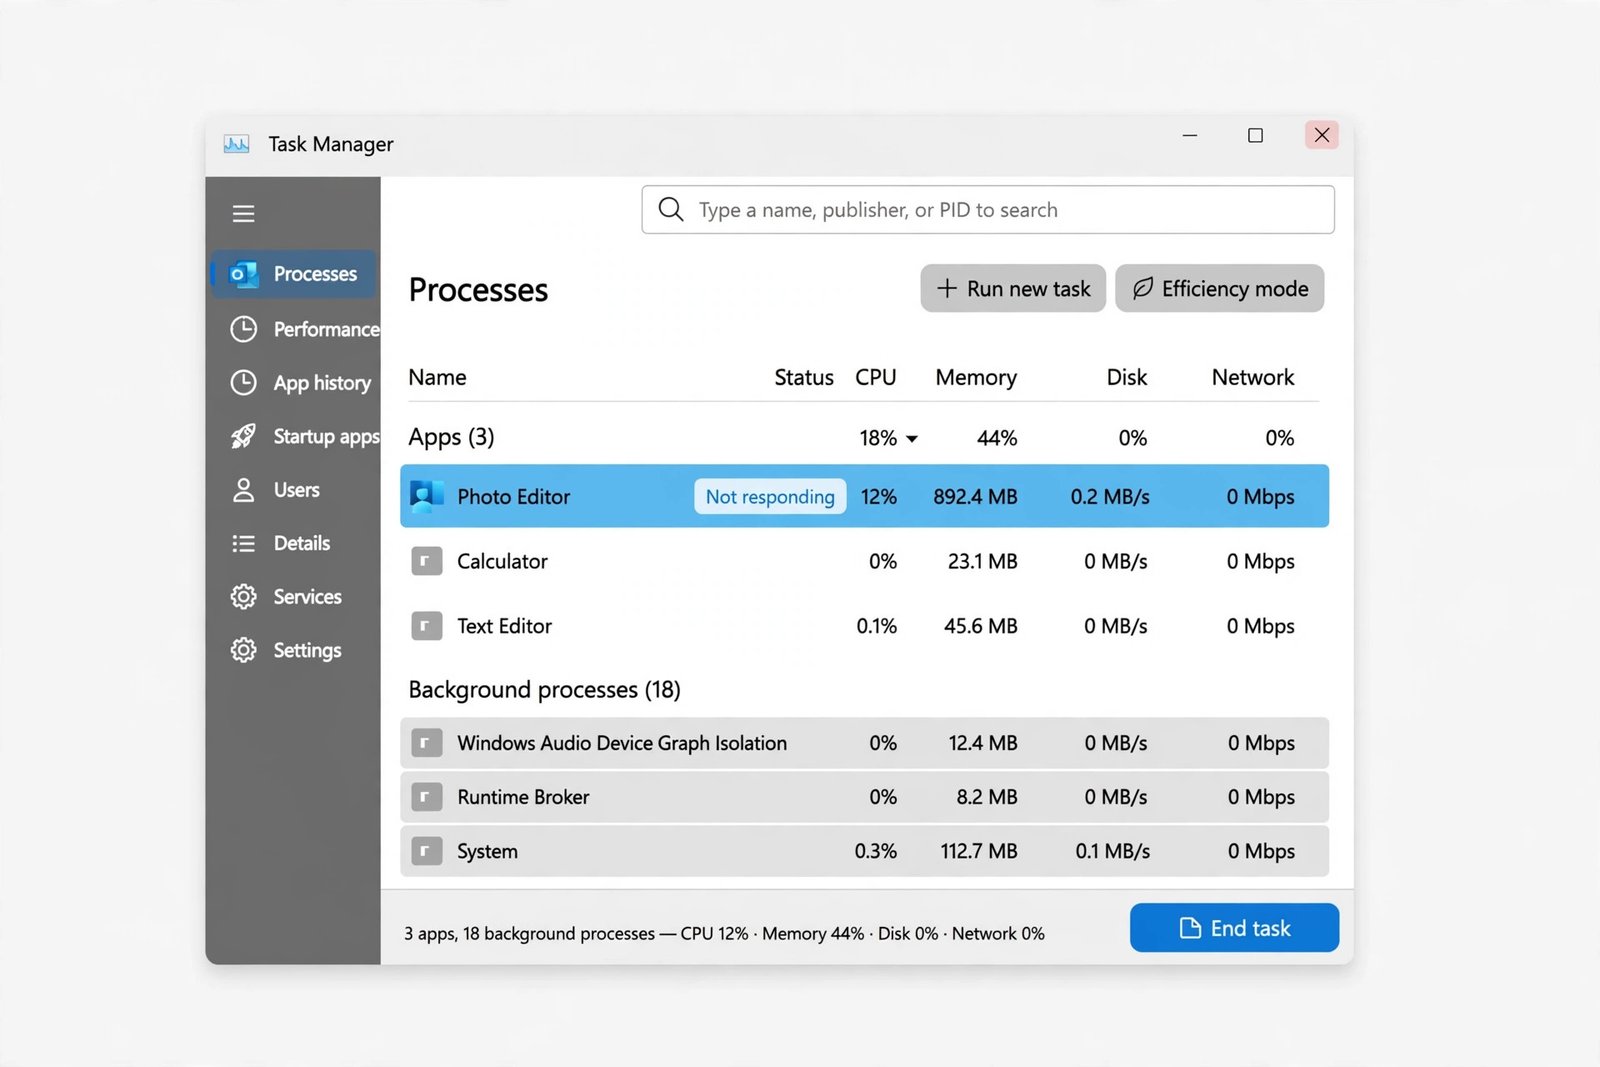Click the Not responding status badge
This screenshot has height=1067, width=1600.
[770, 496]
